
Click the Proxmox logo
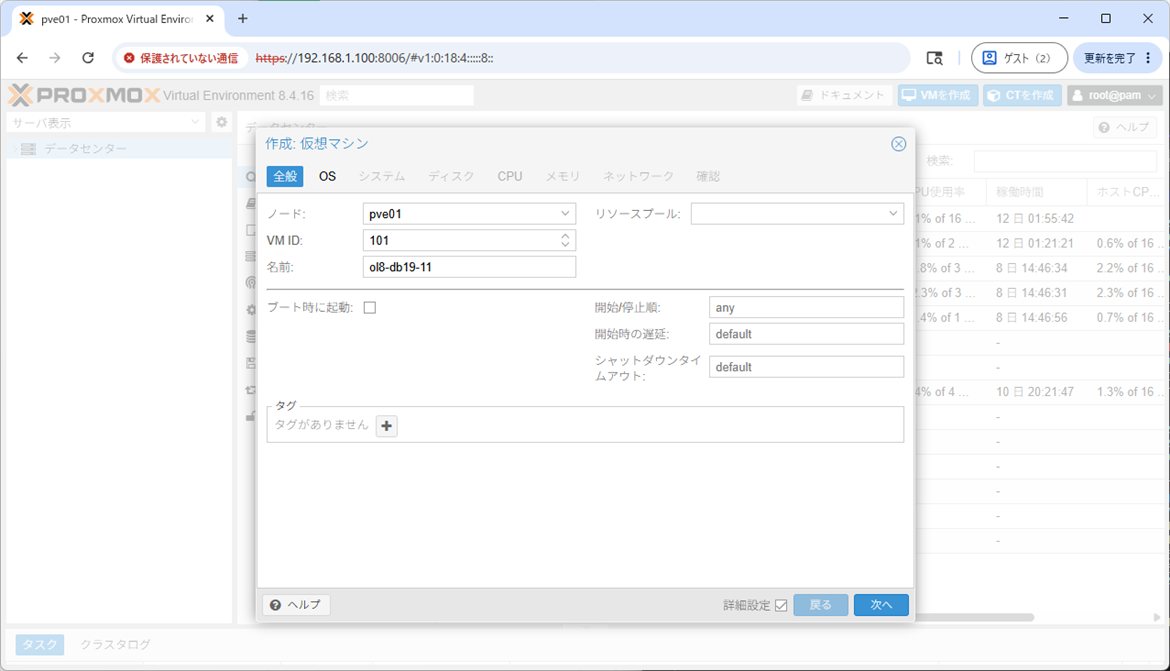84,95
